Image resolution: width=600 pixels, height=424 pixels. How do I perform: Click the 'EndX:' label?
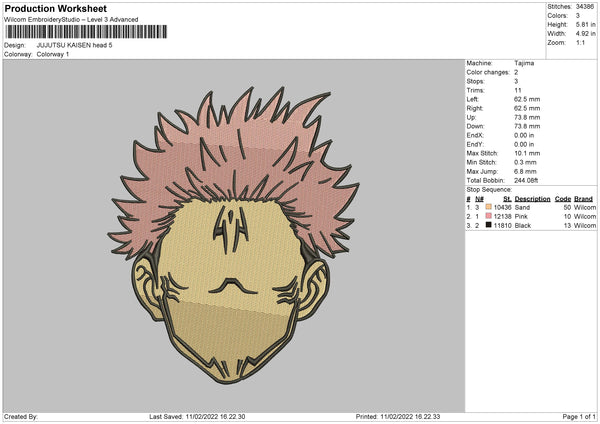(x=475, y=135)
